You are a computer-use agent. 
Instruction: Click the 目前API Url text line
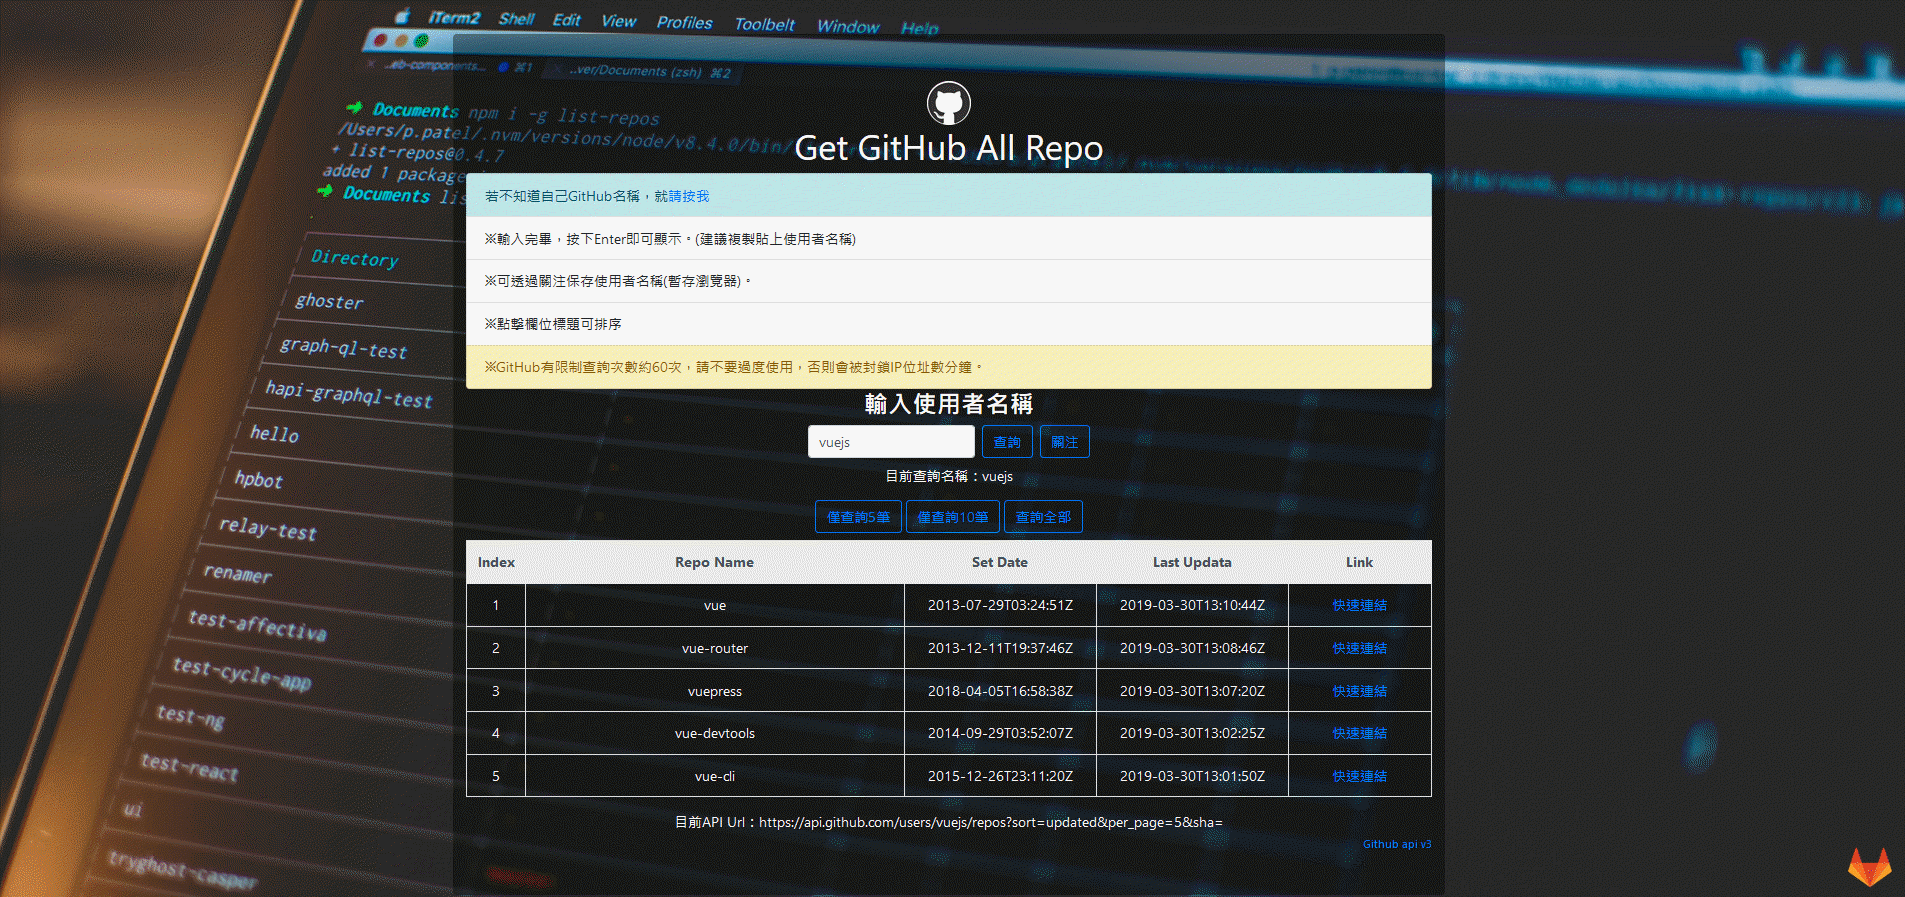(948, 822)
